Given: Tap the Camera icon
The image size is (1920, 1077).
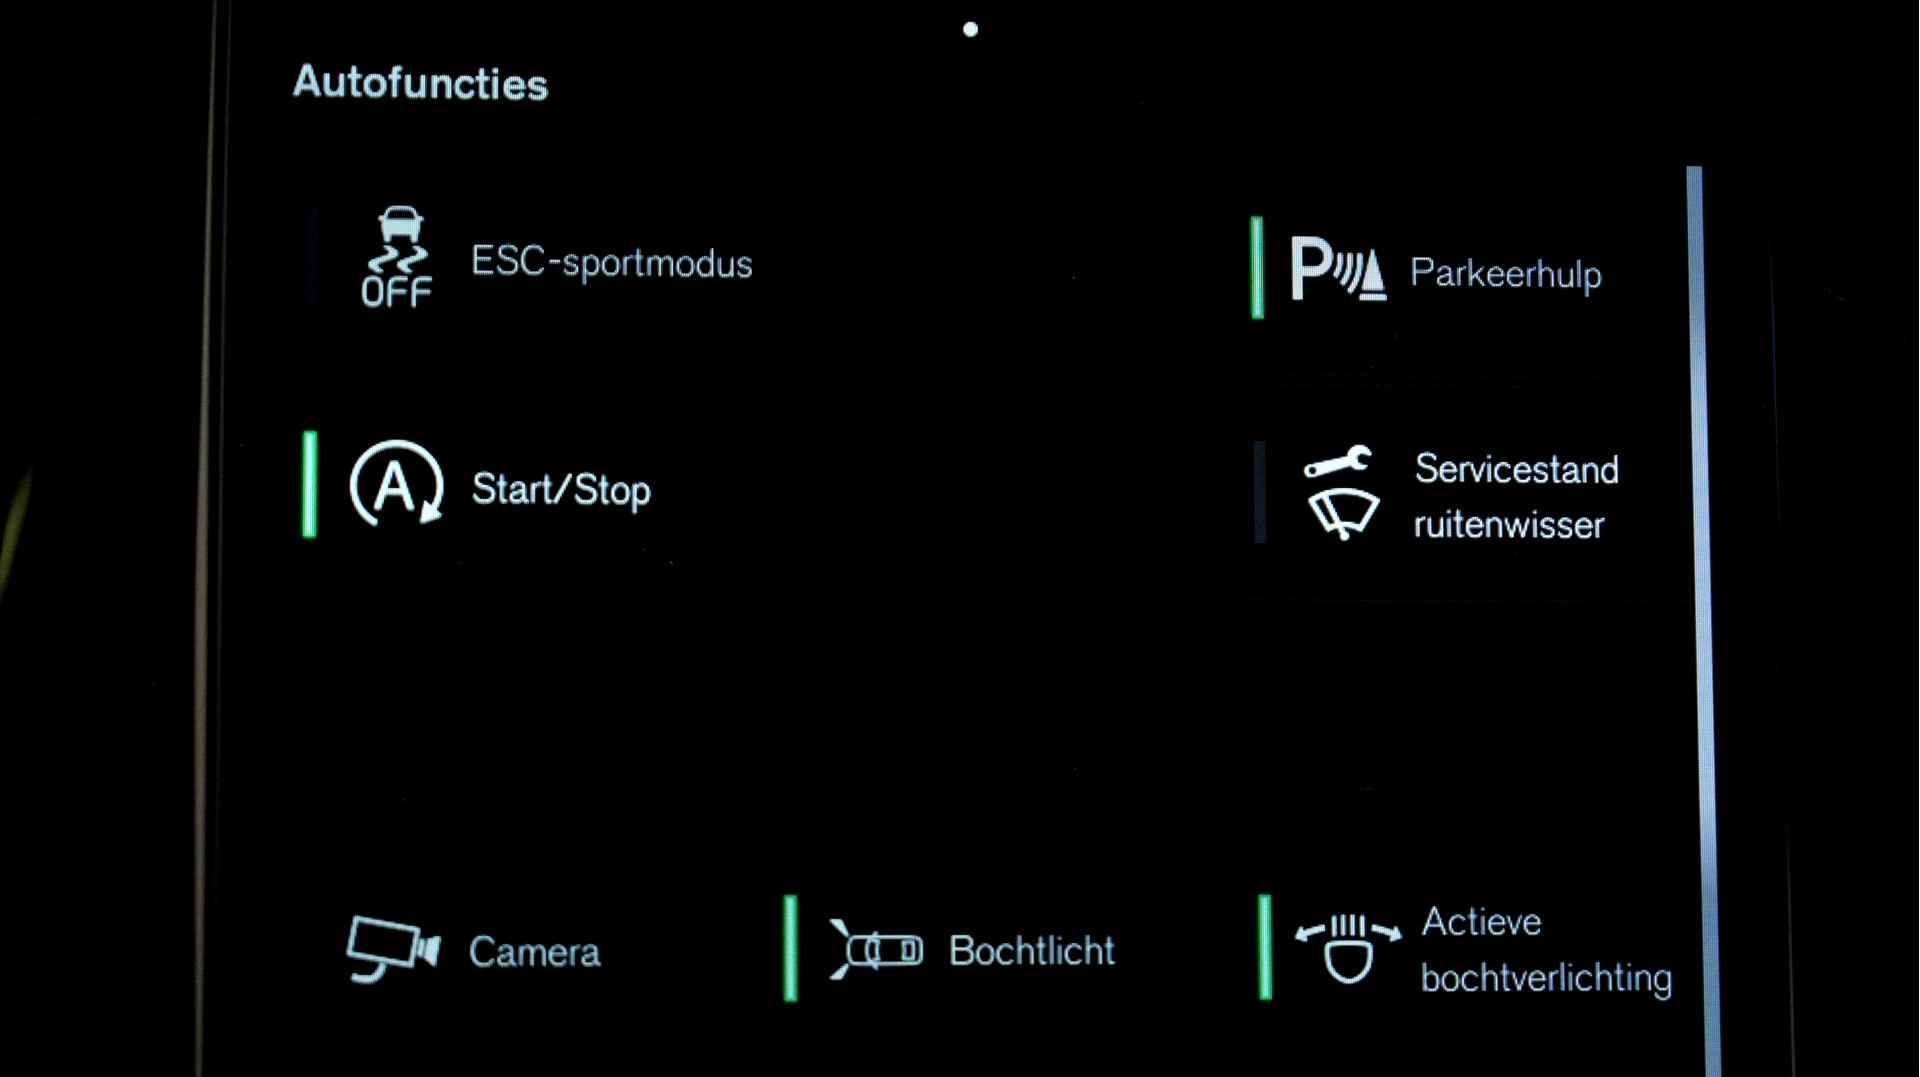Looking at the screenshot, I should (393, 949).
